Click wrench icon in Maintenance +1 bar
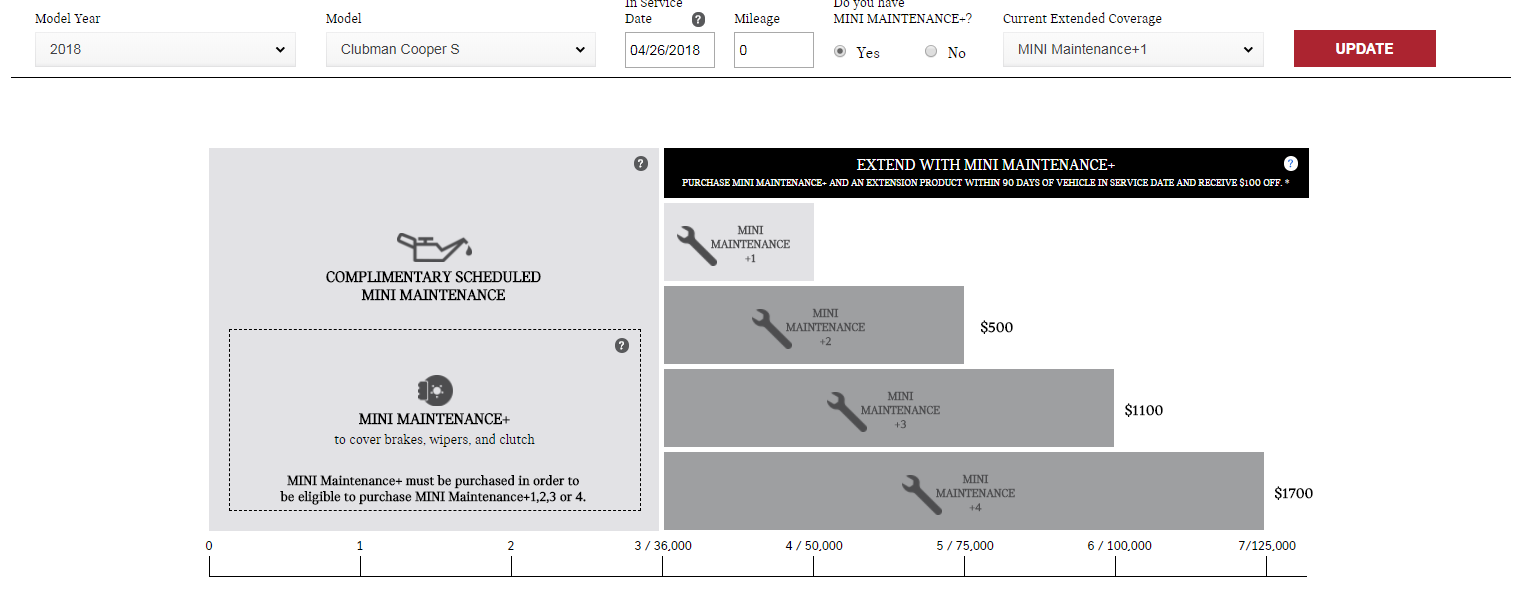This screenshot has width=1519, height=603. (697, 245)
